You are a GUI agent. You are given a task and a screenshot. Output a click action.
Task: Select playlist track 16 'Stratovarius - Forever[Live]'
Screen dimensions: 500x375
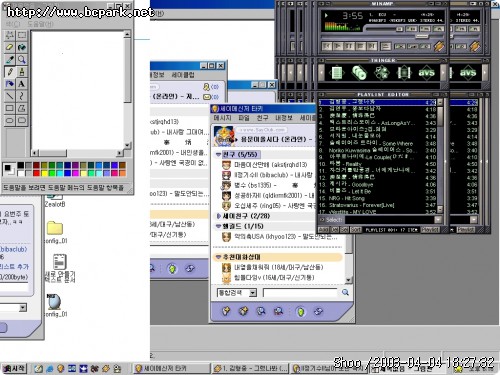click(377, 205)
